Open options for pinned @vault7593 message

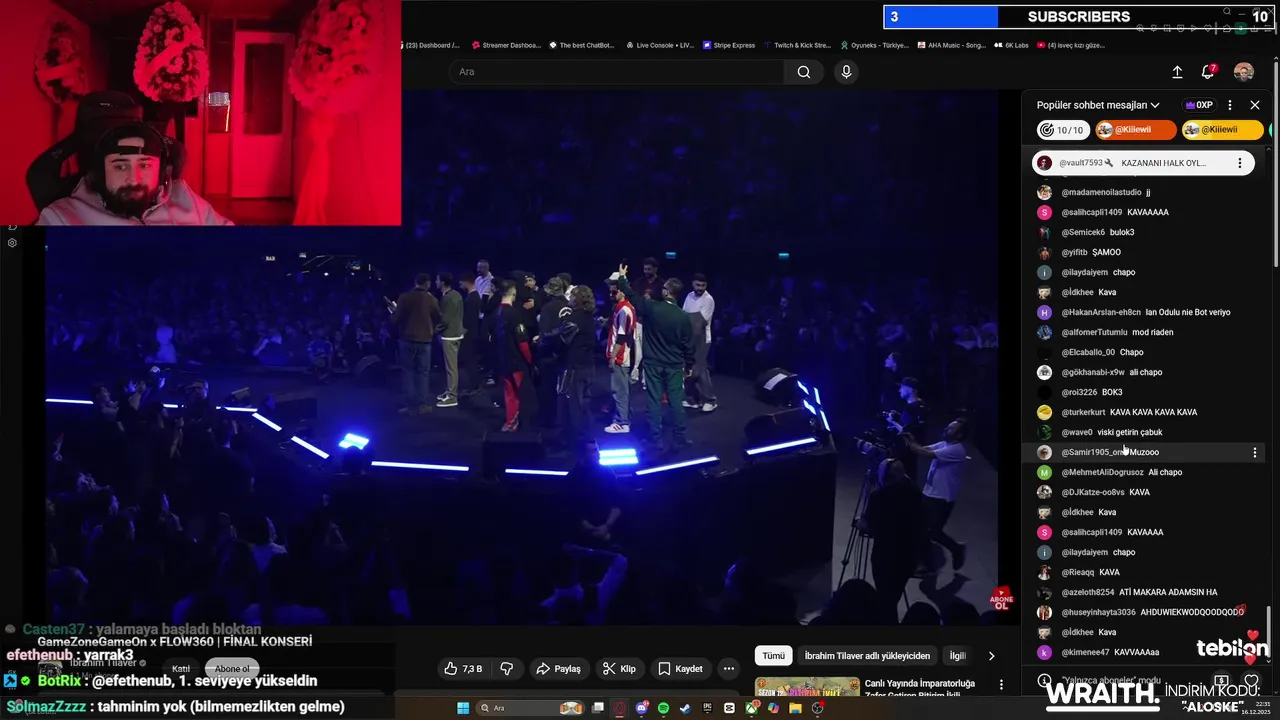1240,163
